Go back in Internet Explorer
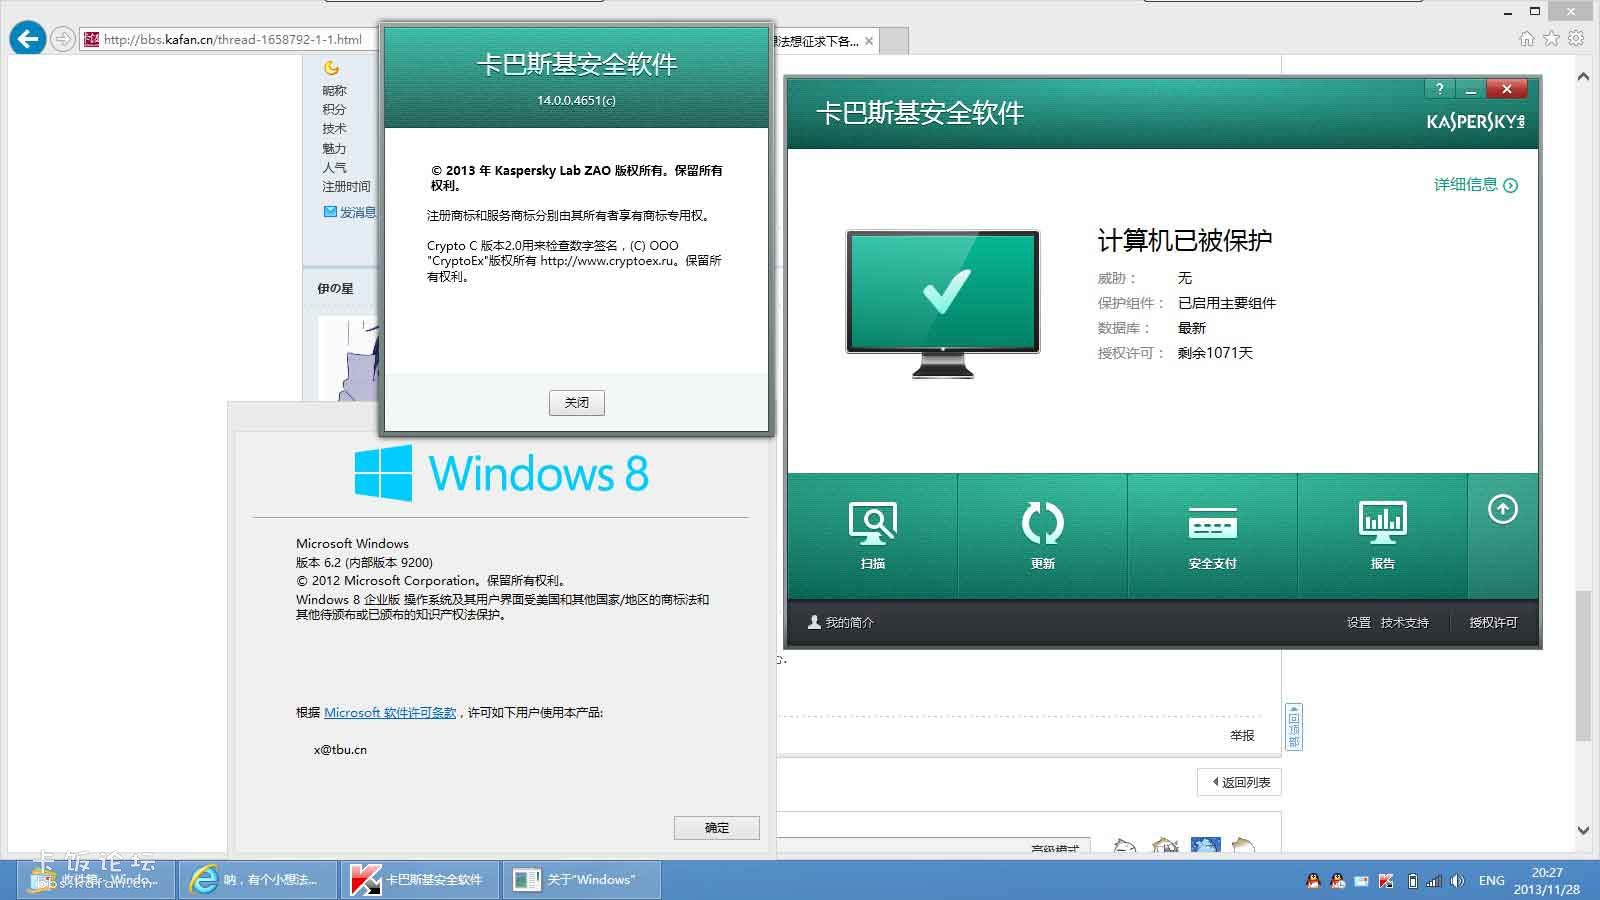Screen dimensions: 1600x900 tap(27, 39)
